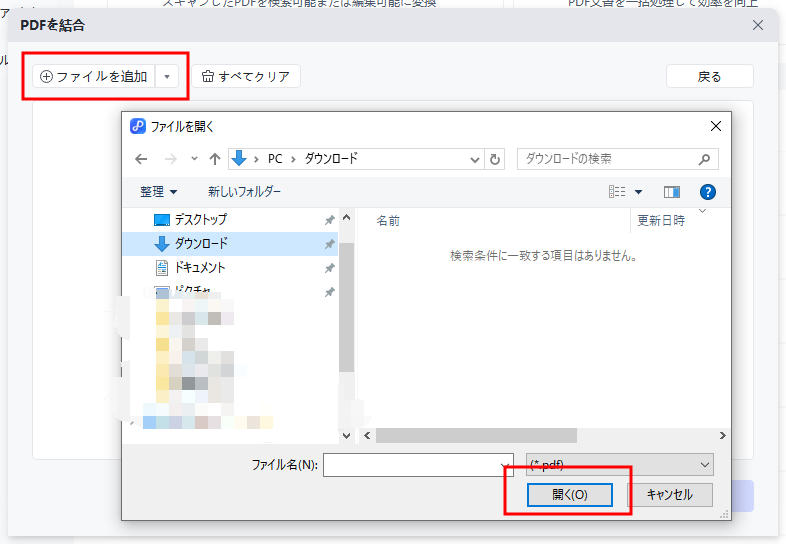This screenshot has width=786, height=544.
Task: Open help with the blue question icon
Action: pos(707,192)
